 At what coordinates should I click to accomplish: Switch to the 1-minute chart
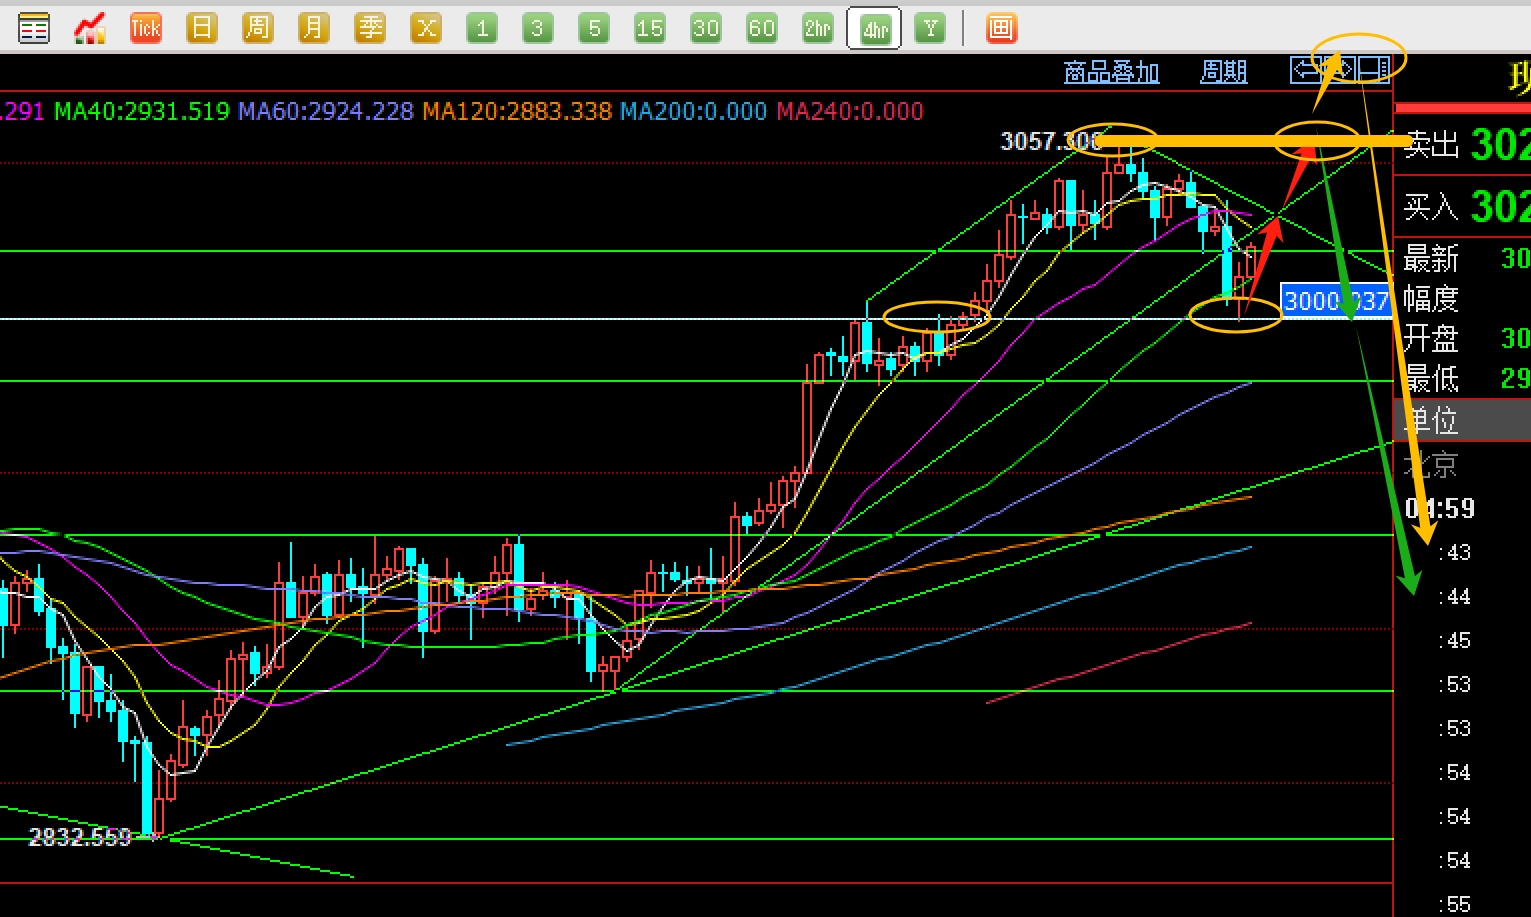pos(482,28)
